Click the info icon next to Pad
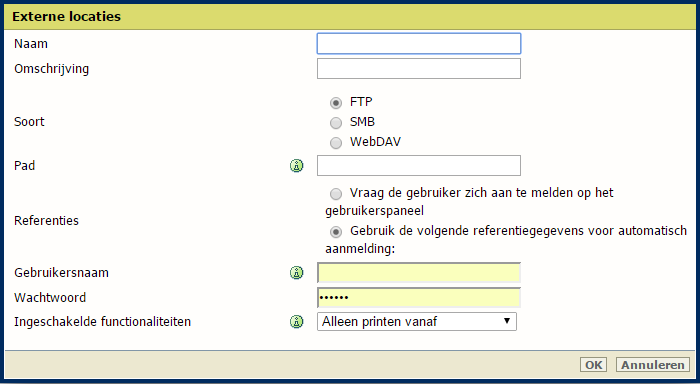 coord(296,166)
